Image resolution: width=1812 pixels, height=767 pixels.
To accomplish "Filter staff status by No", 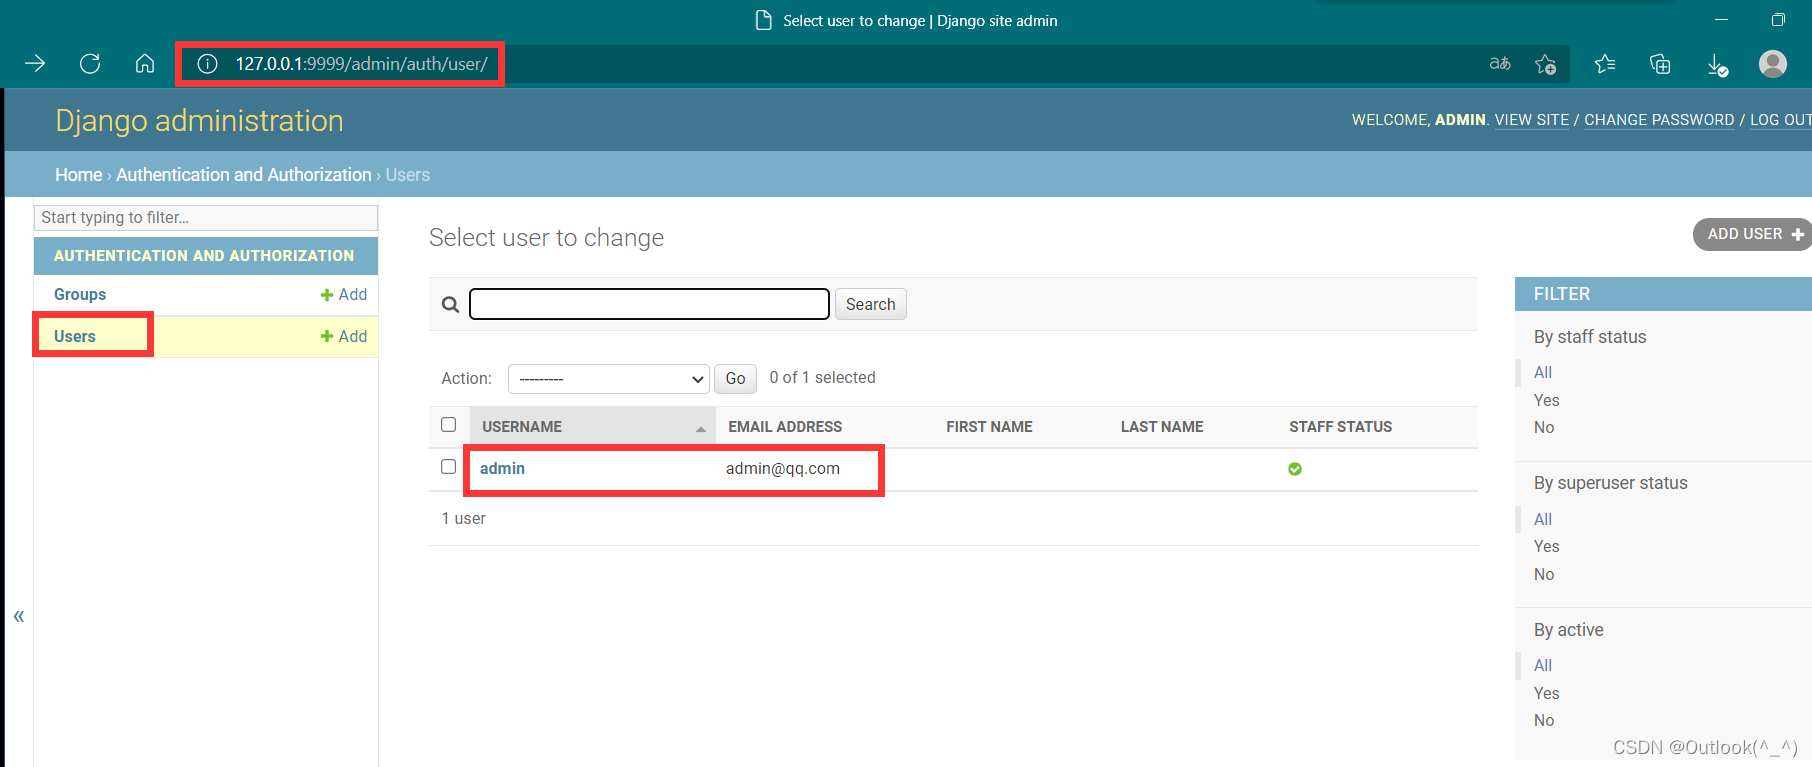I will pos(1544,428).
